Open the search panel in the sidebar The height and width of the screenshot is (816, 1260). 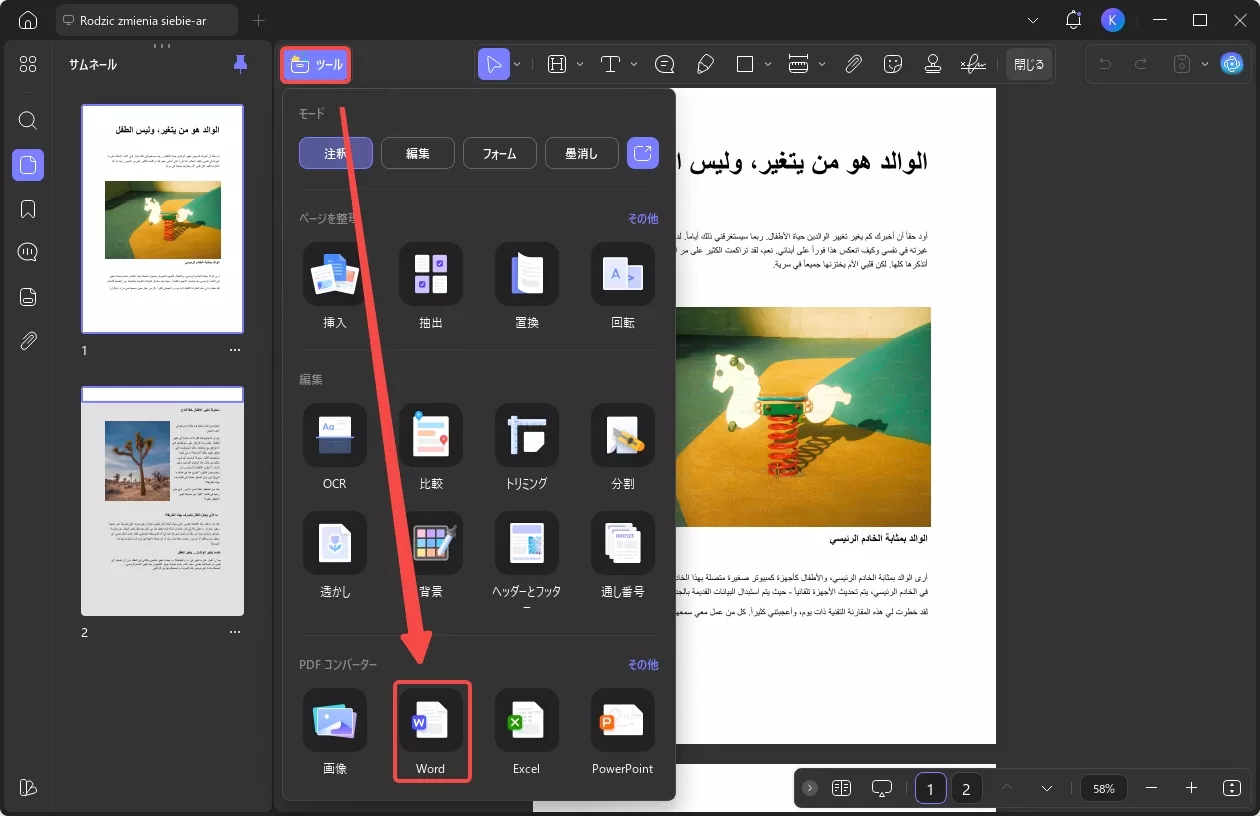tap(27, 121)
